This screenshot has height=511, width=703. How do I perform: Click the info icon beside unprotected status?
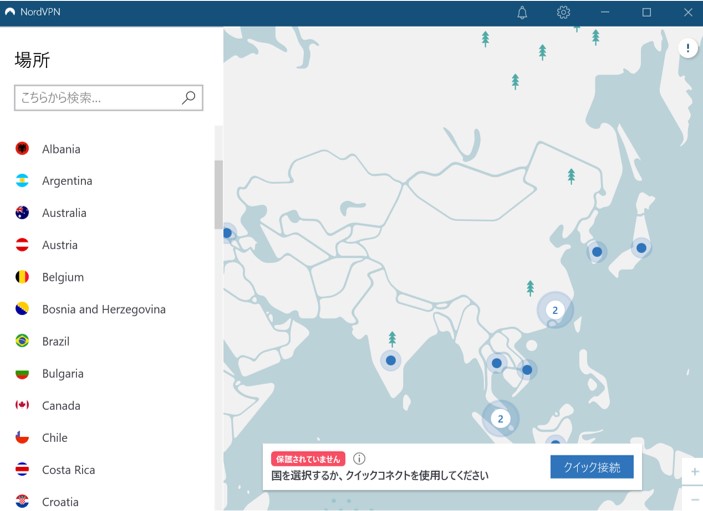[x=359, y=458]
